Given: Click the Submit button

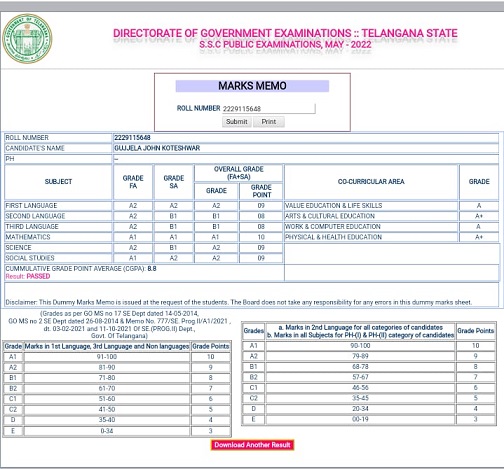Looking at the screenshot, I should tap(237, 122).
